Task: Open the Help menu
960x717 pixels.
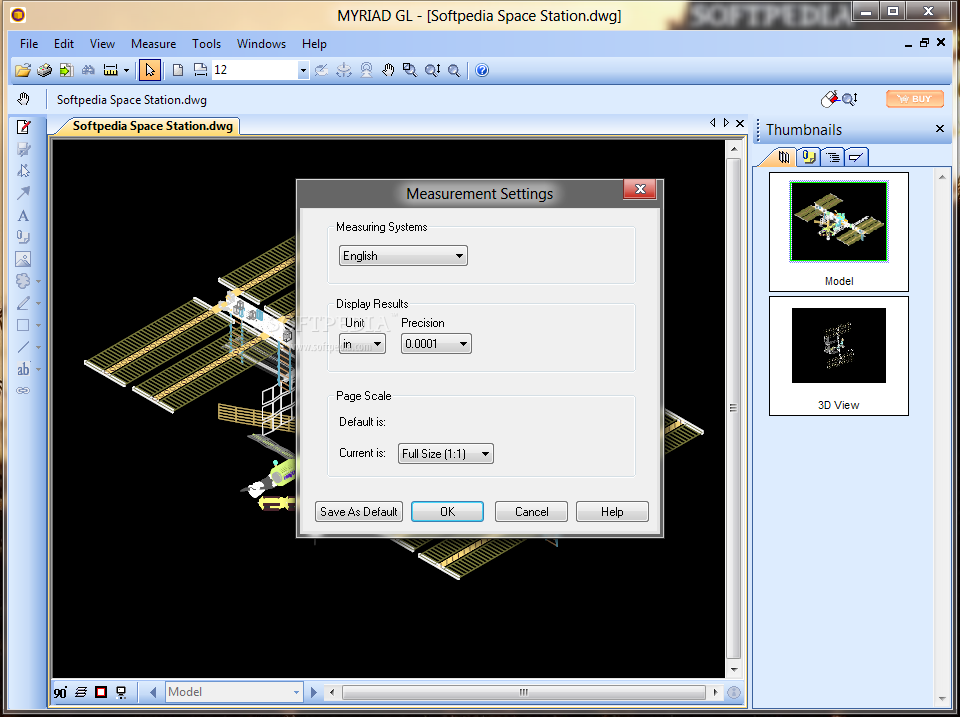Action: [314, 44]
